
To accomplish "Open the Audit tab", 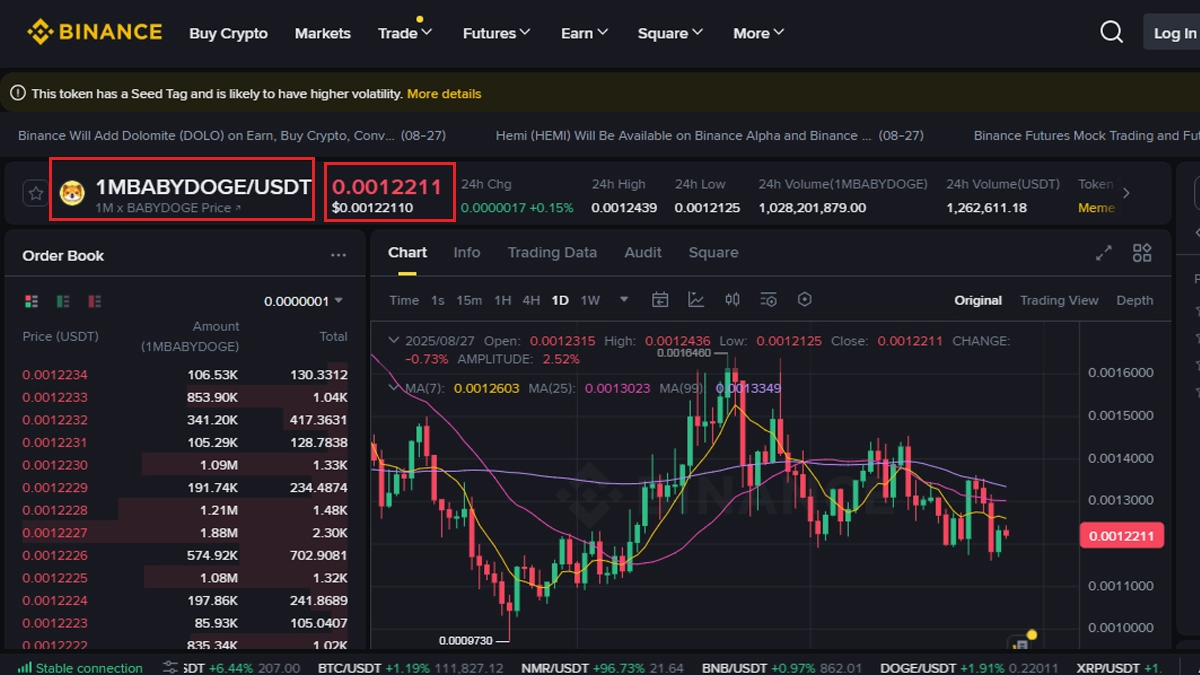I will [643, 252].
